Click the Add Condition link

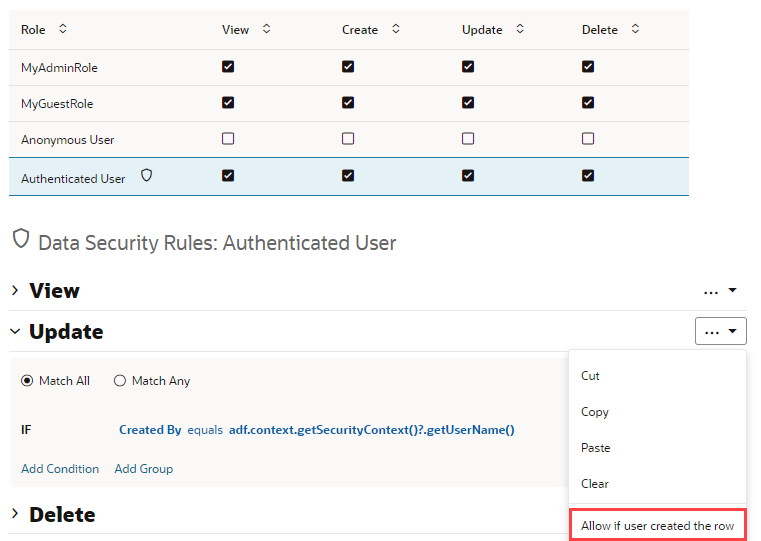click(x=60, y=469)
